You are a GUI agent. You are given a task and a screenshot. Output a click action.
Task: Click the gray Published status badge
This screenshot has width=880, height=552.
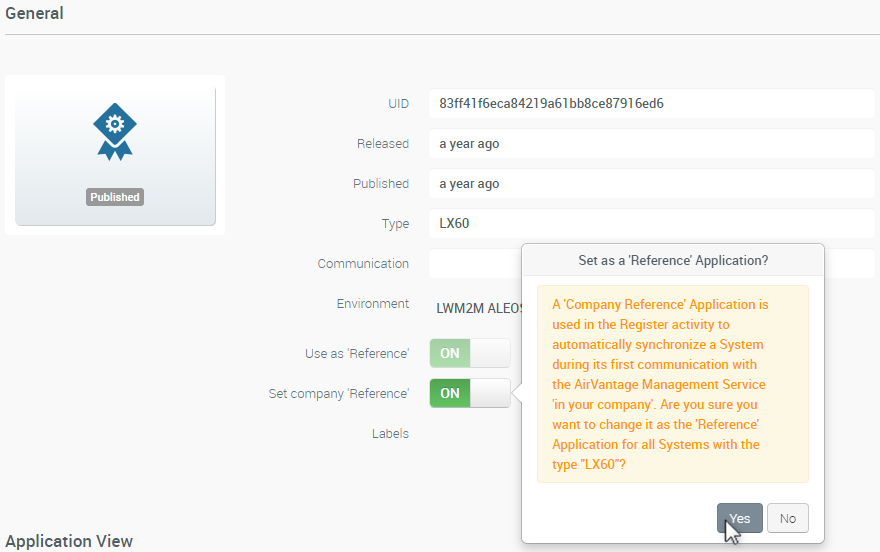[115, 197]
